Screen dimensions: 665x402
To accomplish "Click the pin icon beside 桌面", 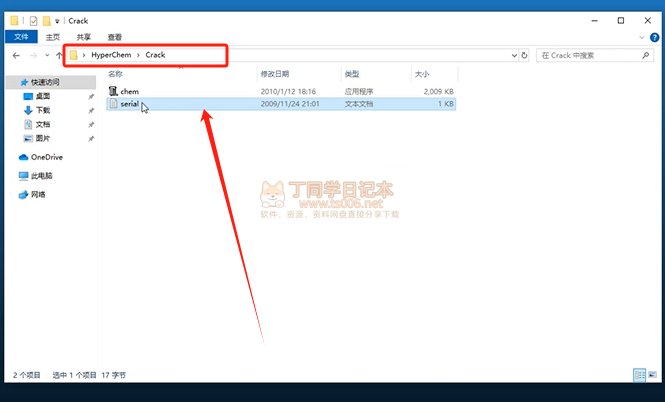I will 91,97.
